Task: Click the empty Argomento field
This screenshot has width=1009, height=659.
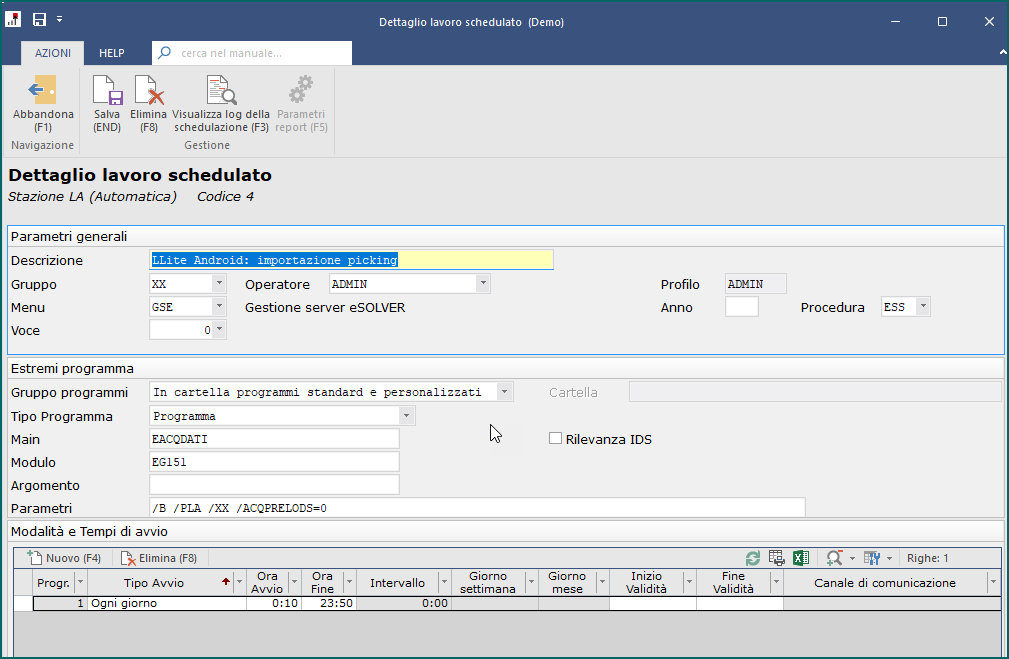Action: click(274, 485)
